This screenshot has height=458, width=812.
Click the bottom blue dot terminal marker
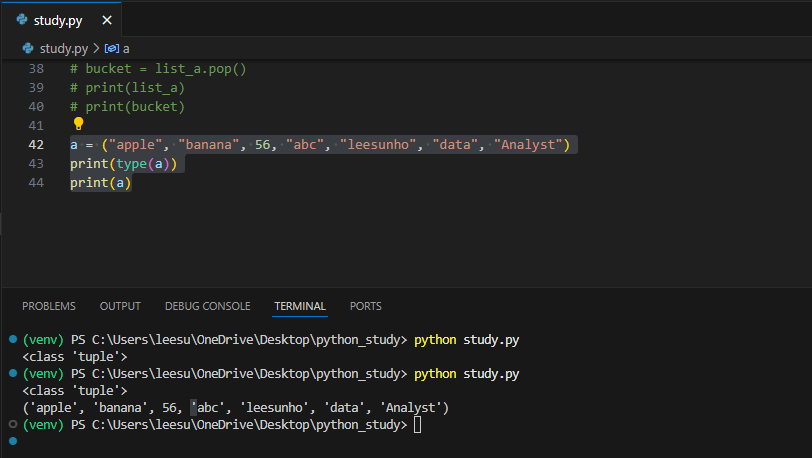(13, 441)
